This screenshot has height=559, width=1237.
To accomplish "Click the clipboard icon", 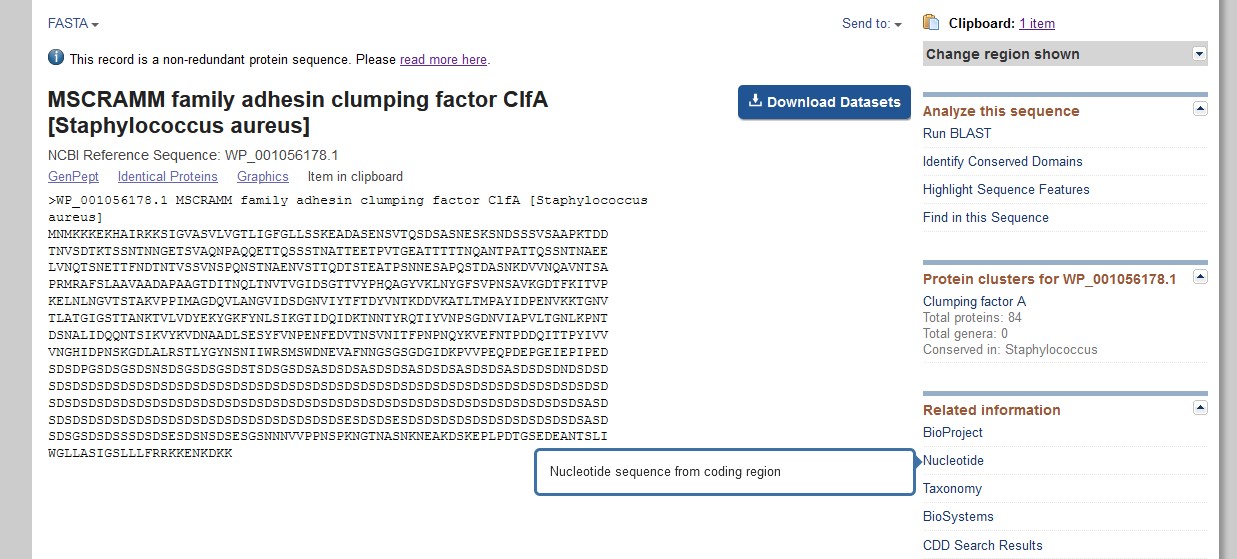I will pyautogui.click(x=932, y=22).
